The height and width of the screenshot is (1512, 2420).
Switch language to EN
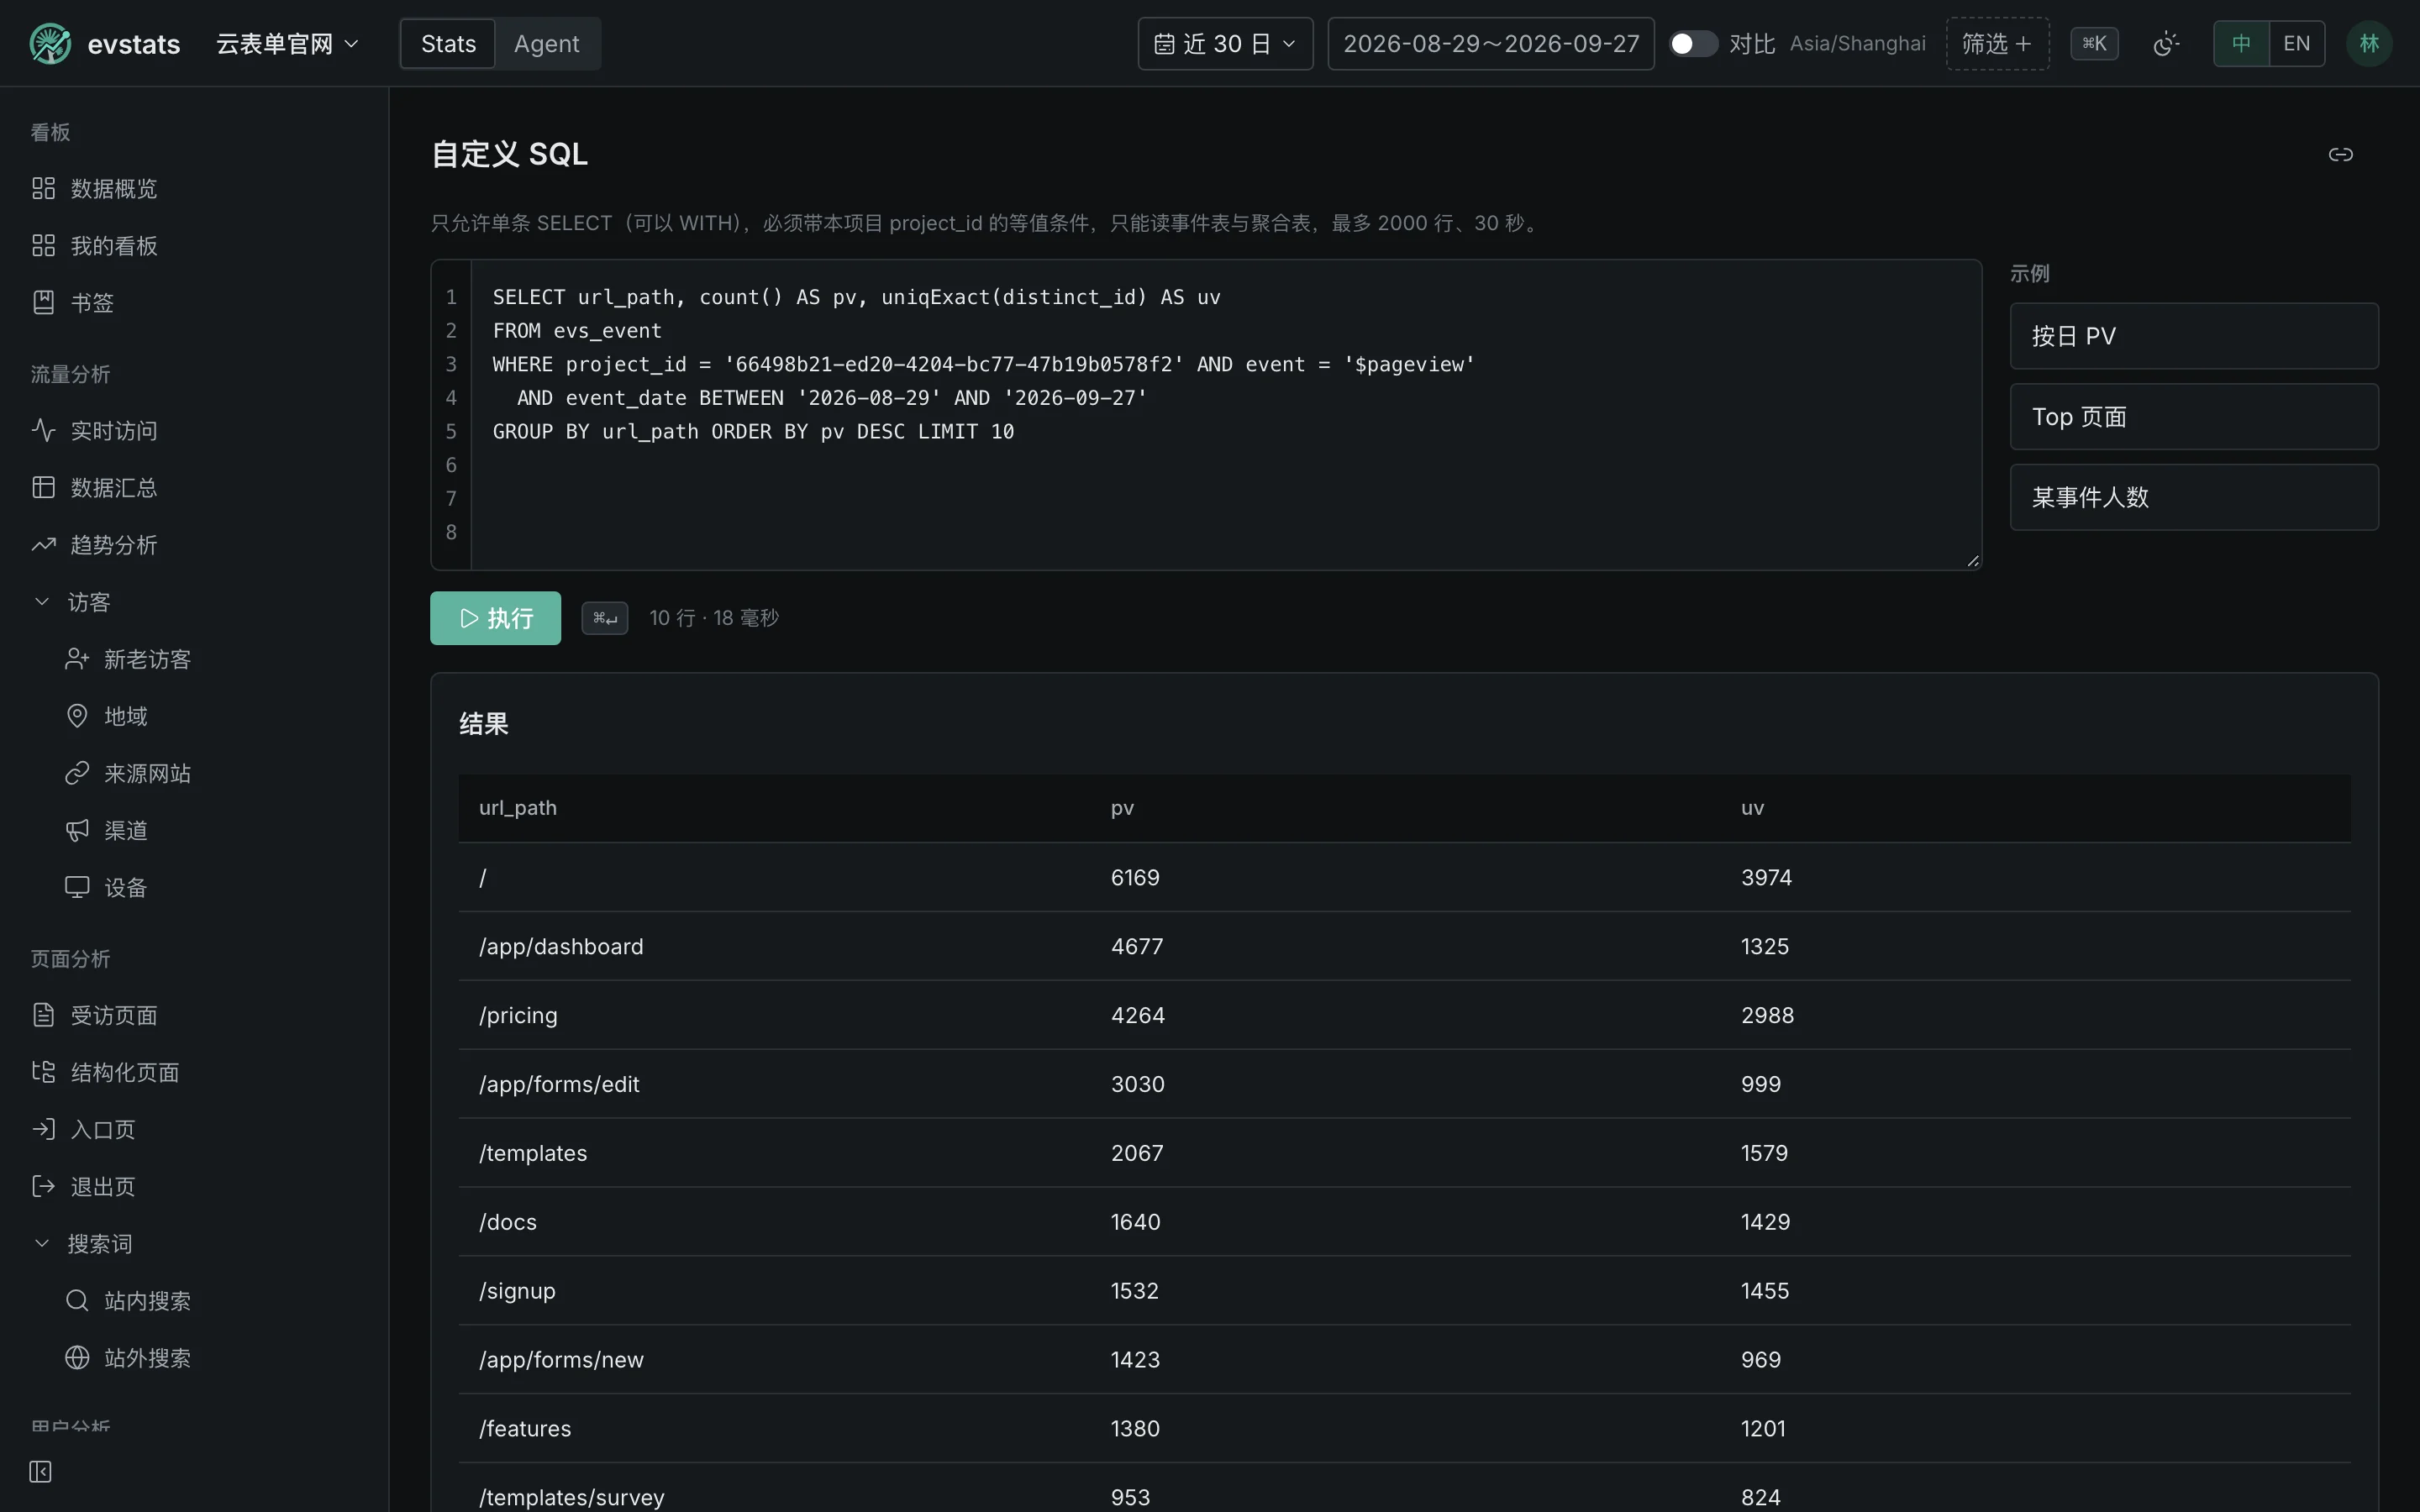pos(2296,44)
